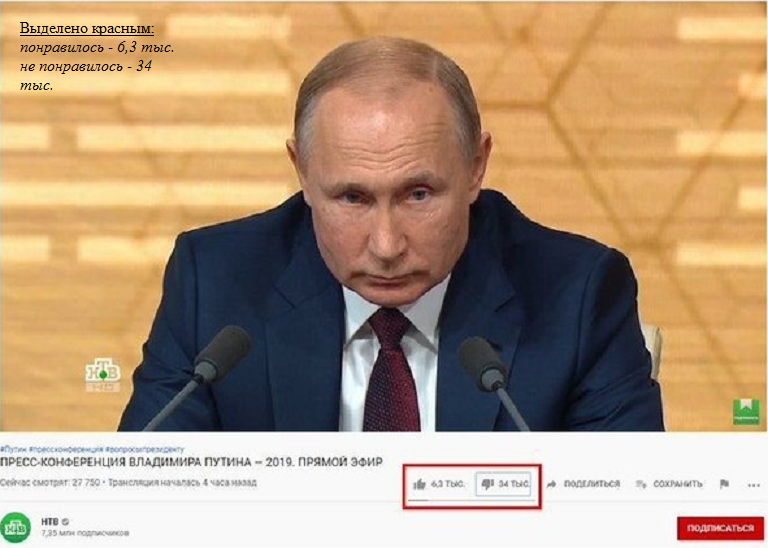Viewport: 768px width, 548px height.
Task: Click the green badge in the video corner
Action: click(745, 411)
